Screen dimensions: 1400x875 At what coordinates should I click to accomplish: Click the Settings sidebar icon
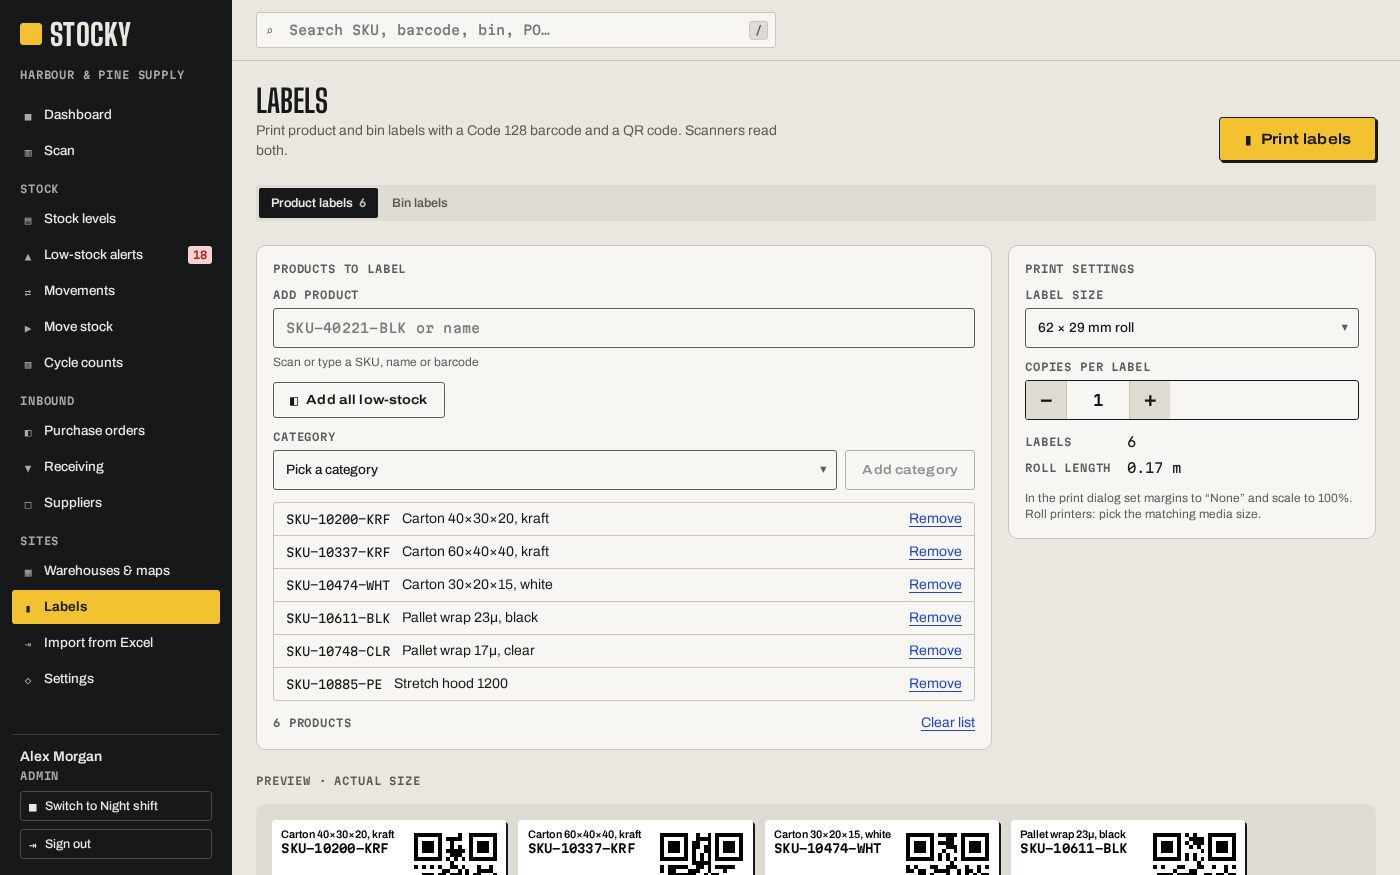point(28,680)
